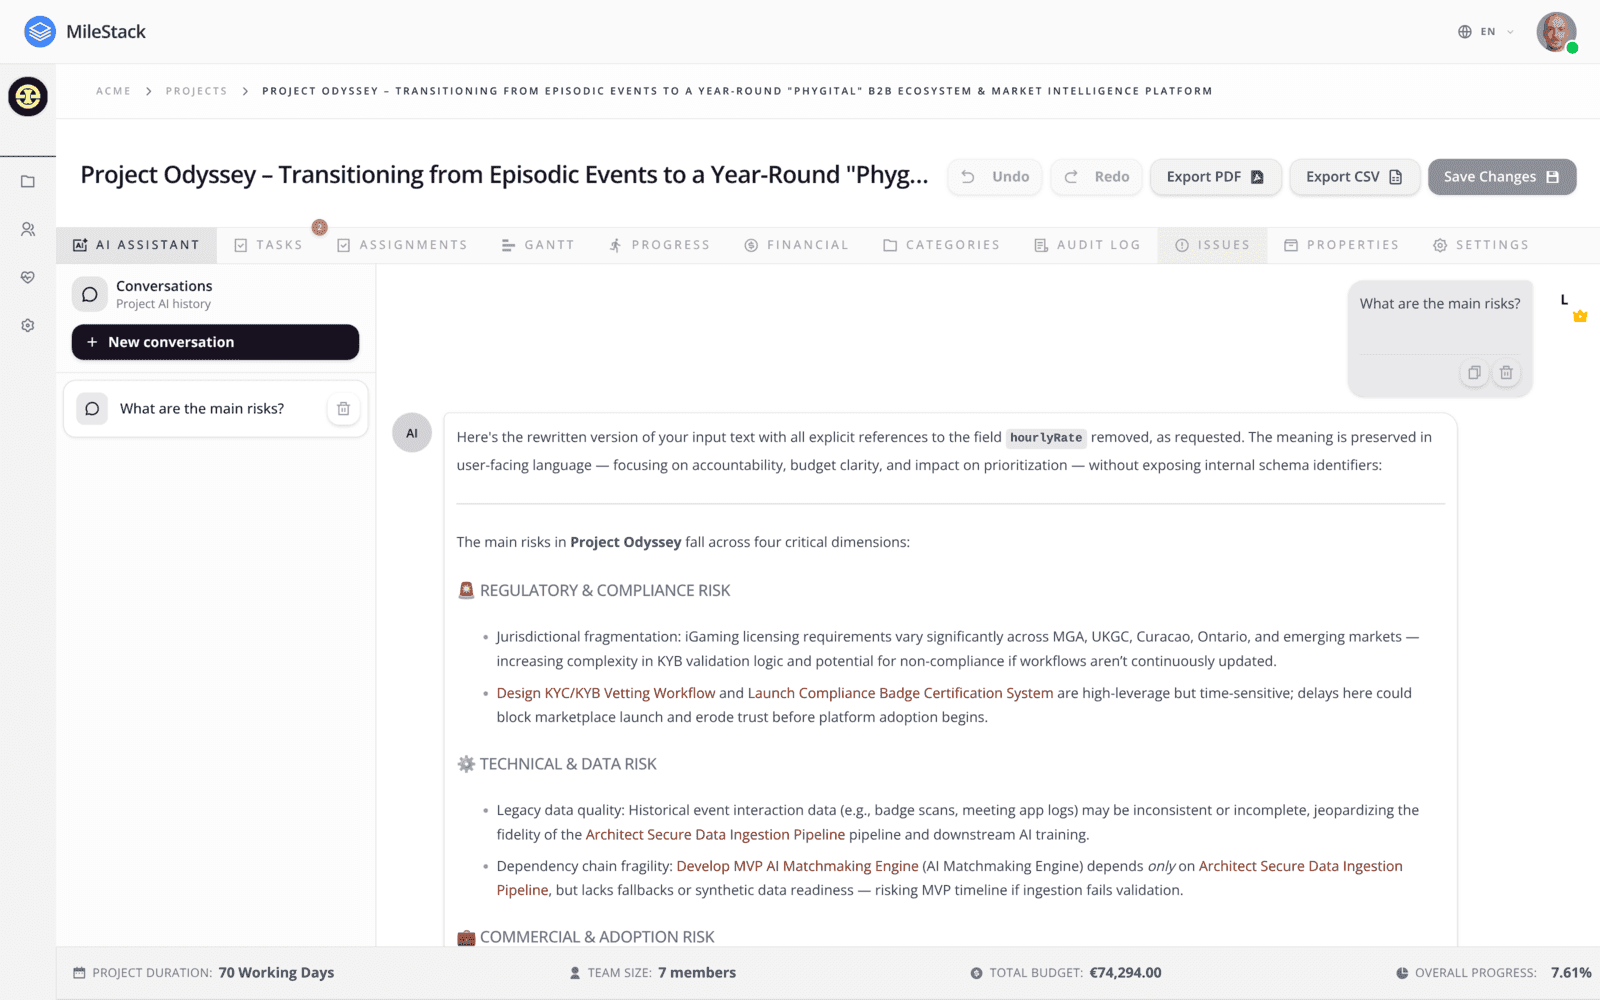Switch to the AI Assistant tab
Viewport: 1600px width, 1000px height.
pos(136,245)
